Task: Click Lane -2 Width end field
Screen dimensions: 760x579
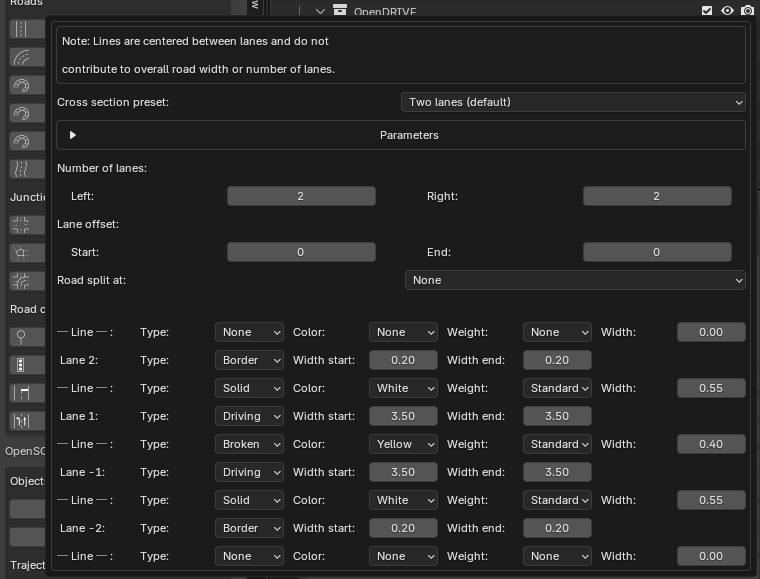Action: (557, 529)
